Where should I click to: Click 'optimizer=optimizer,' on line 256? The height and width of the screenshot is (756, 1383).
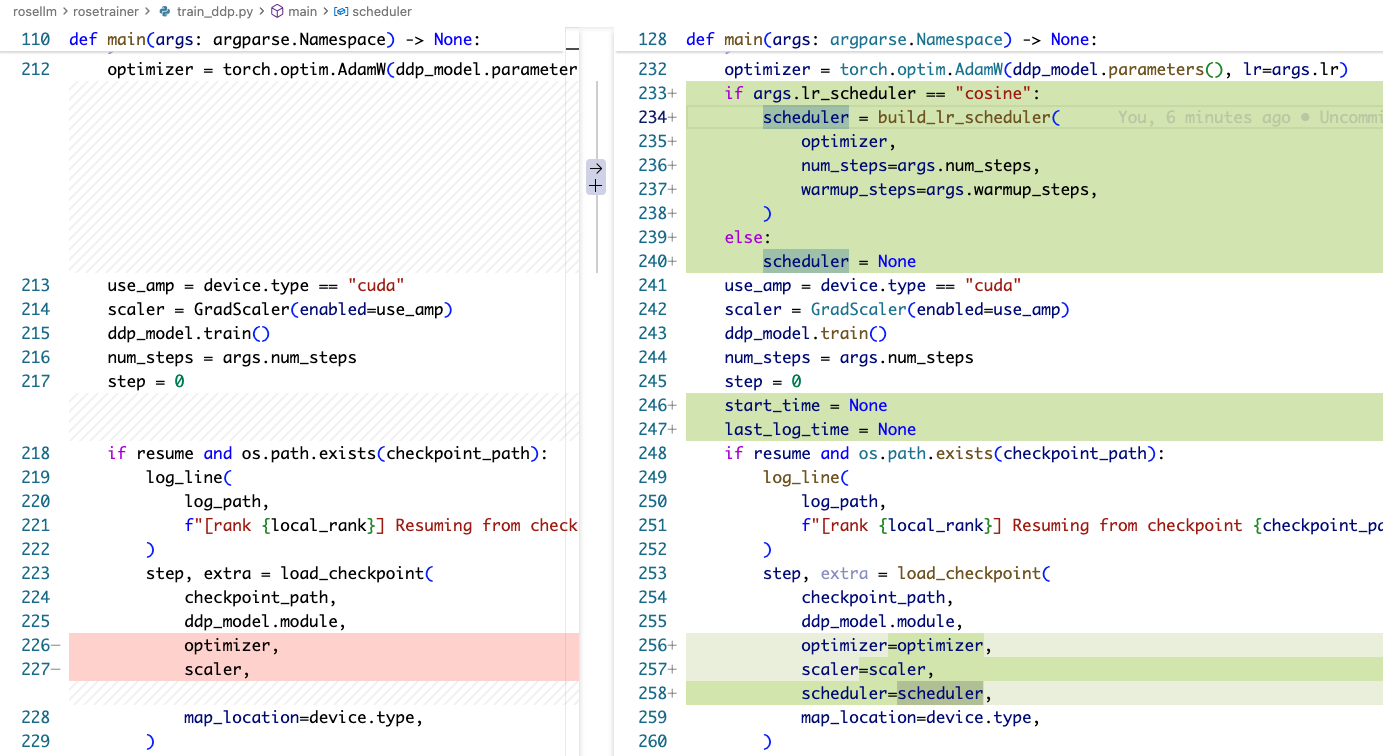[897, 645]
